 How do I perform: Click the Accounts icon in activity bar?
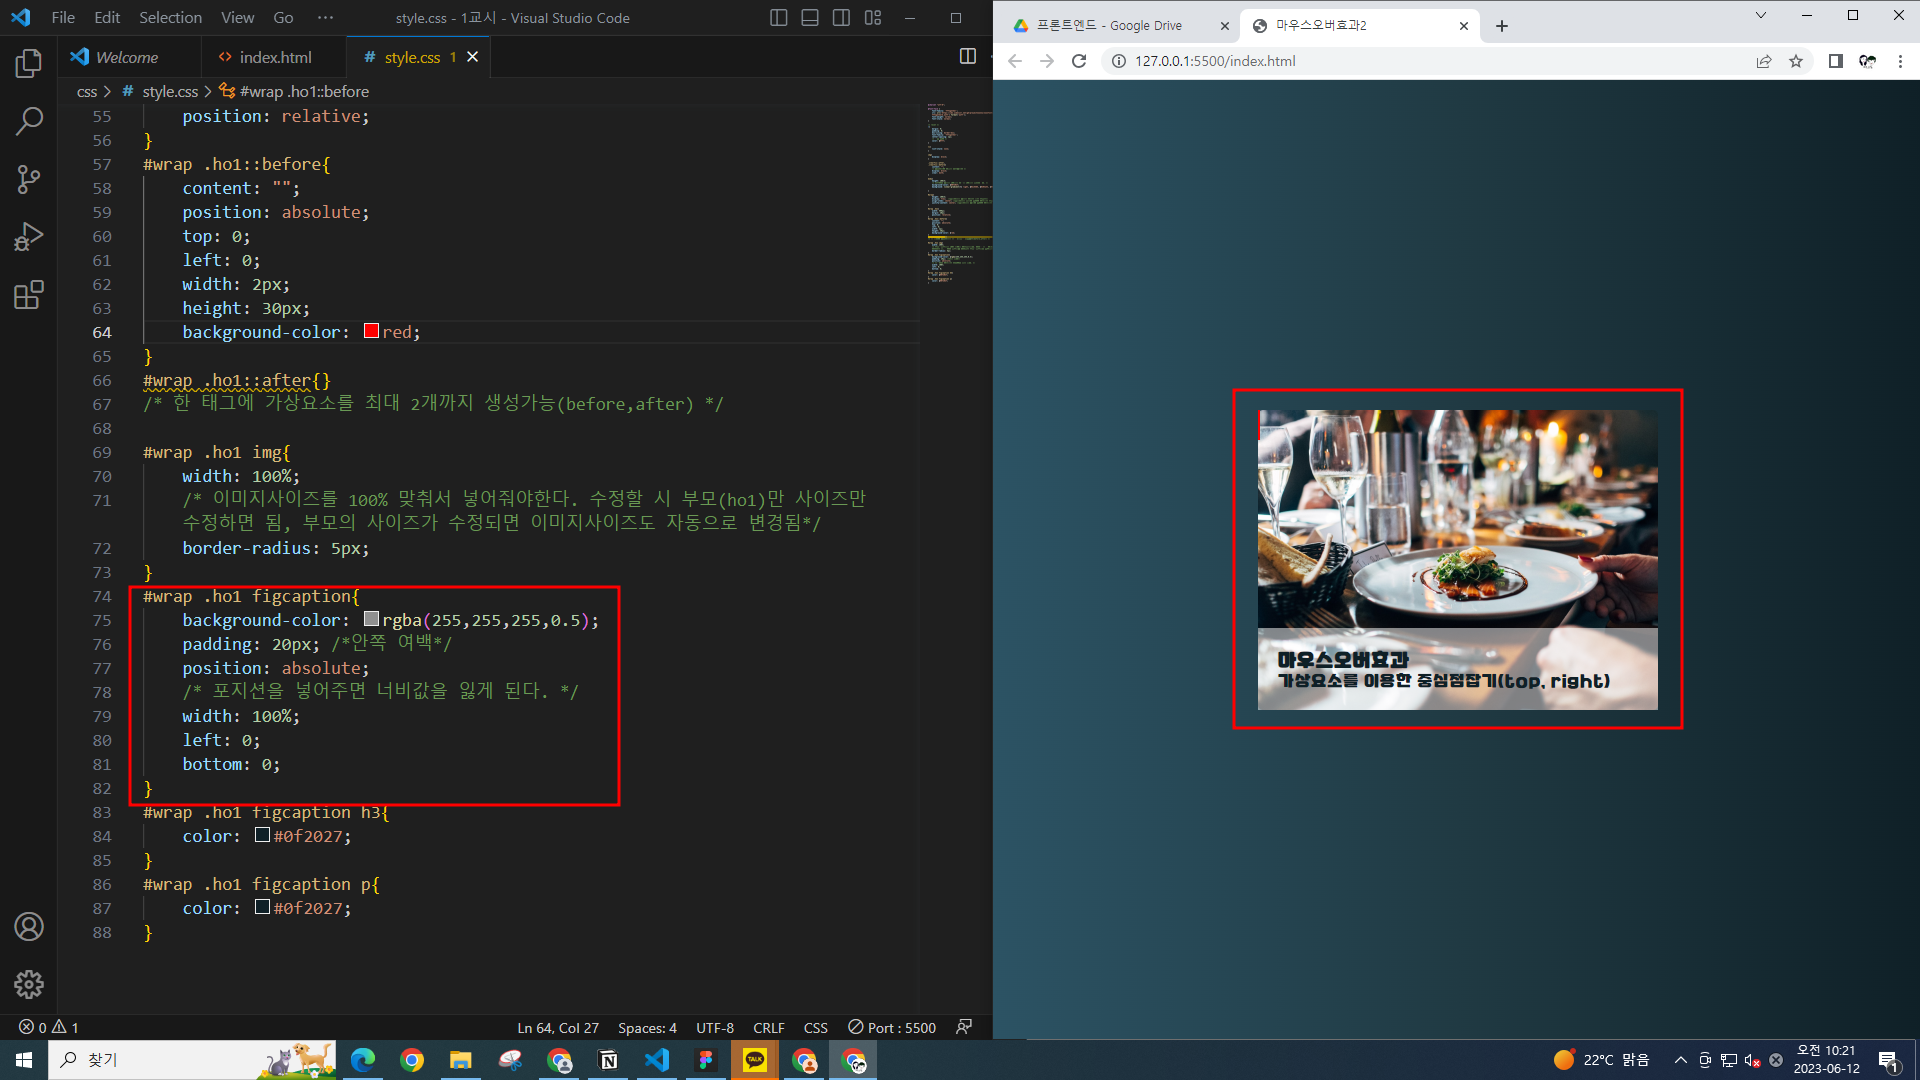pos(29,926)
